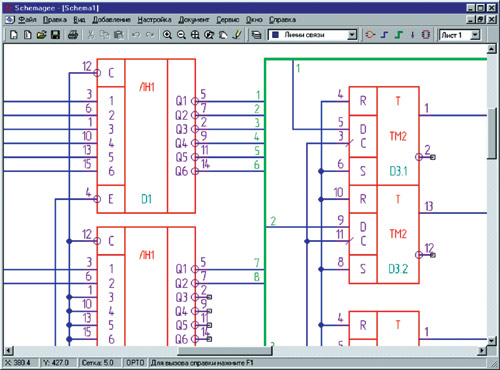Click the new document icon
This screenshot has width=500, height=370.
point(14,35)
